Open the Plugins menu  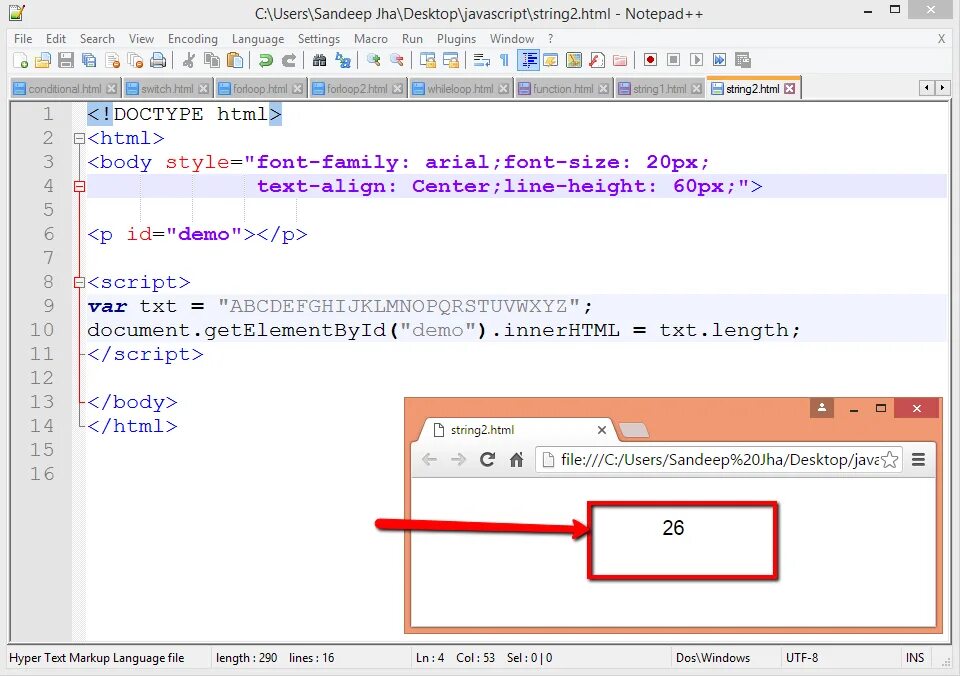[x=456, y=39]
